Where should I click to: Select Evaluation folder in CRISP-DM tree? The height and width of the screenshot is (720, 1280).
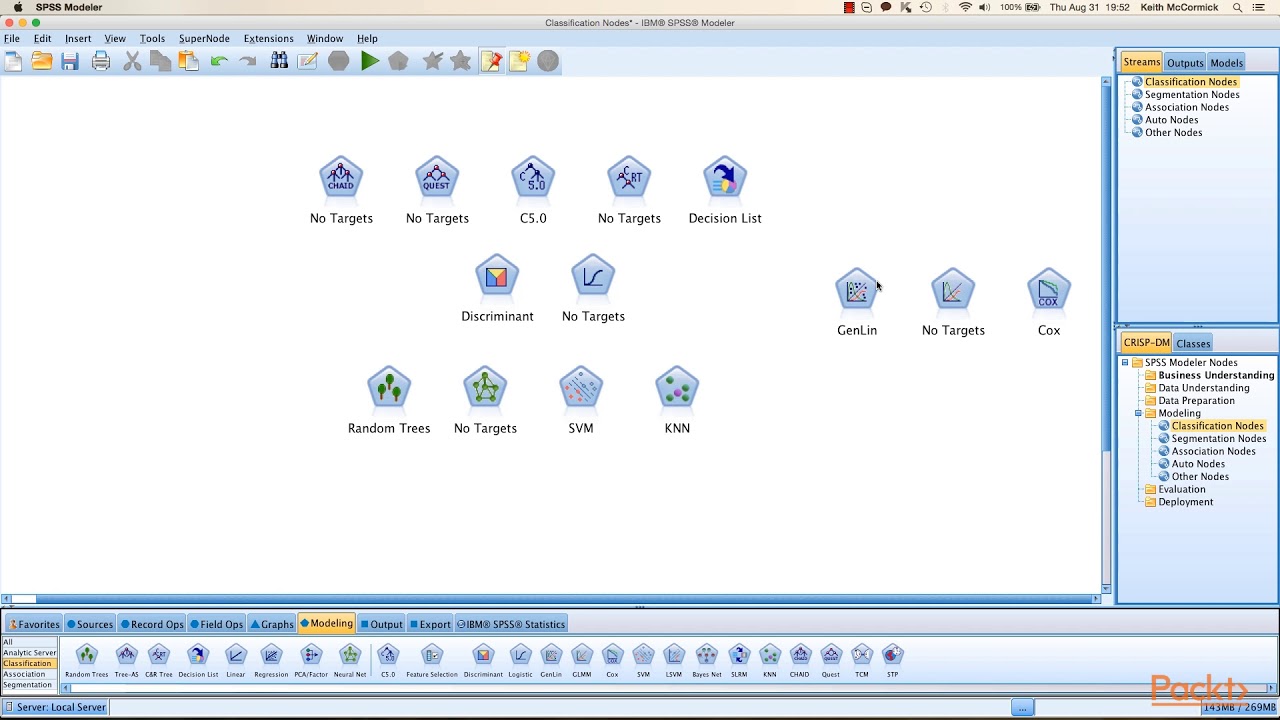[x=1181, y=489]
